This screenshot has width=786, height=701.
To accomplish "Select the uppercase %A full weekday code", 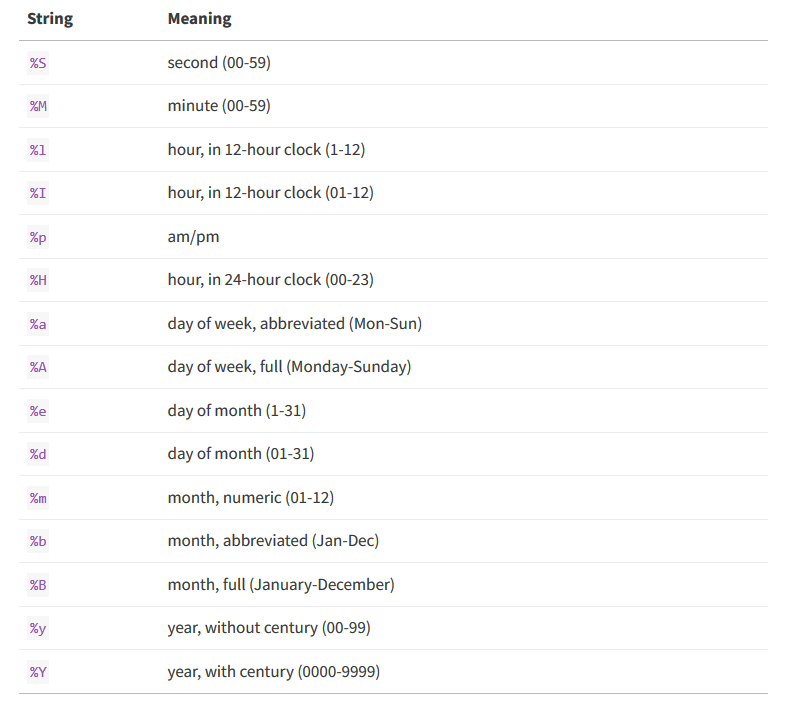I will pos(38,367).
